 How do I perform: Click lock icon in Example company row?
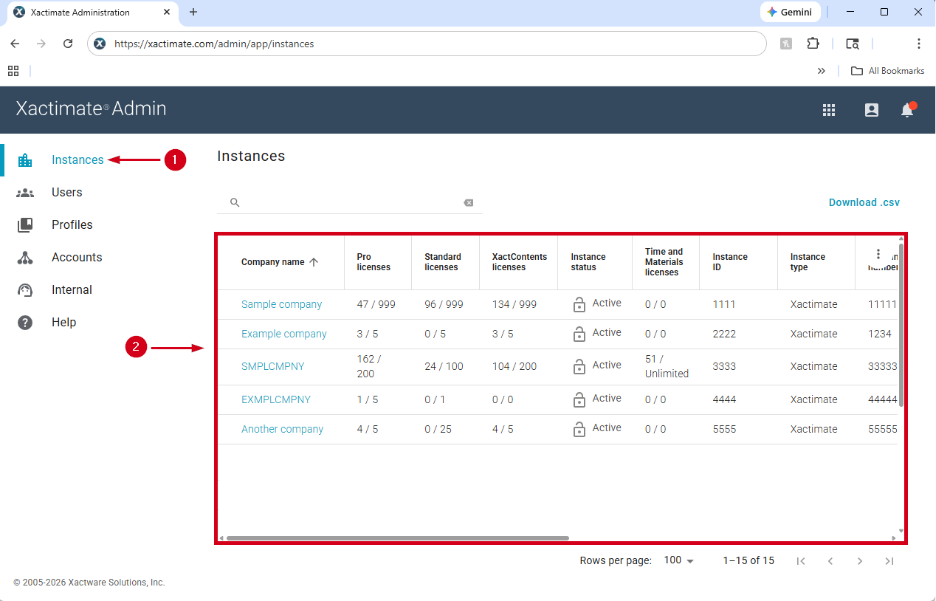[x=579, y=333]
